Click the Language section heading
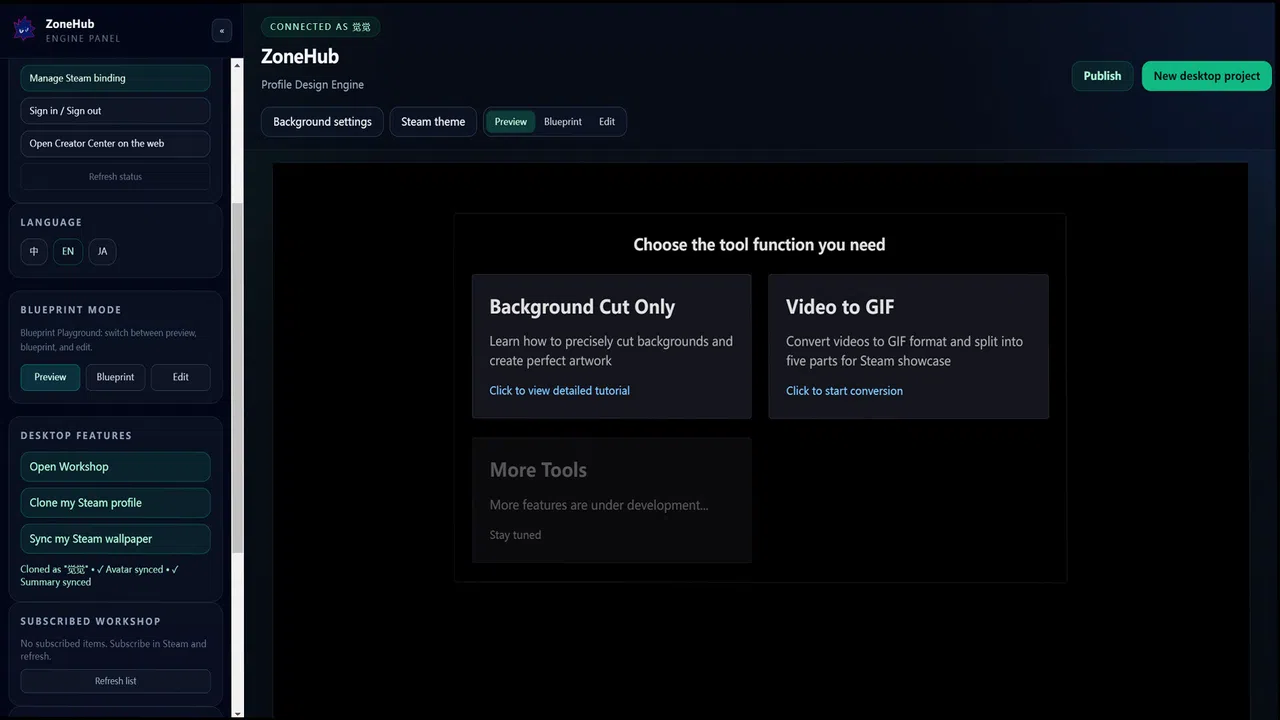1280x720 pixels. pos(51,222)
